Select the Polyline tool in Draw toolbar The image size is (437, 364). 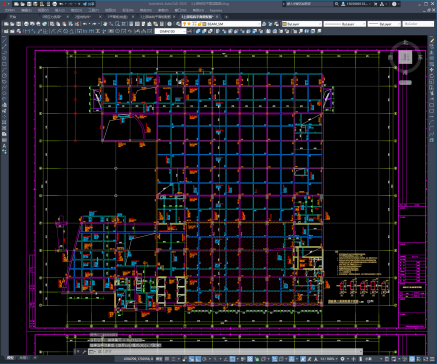click(x=4, y=52)
